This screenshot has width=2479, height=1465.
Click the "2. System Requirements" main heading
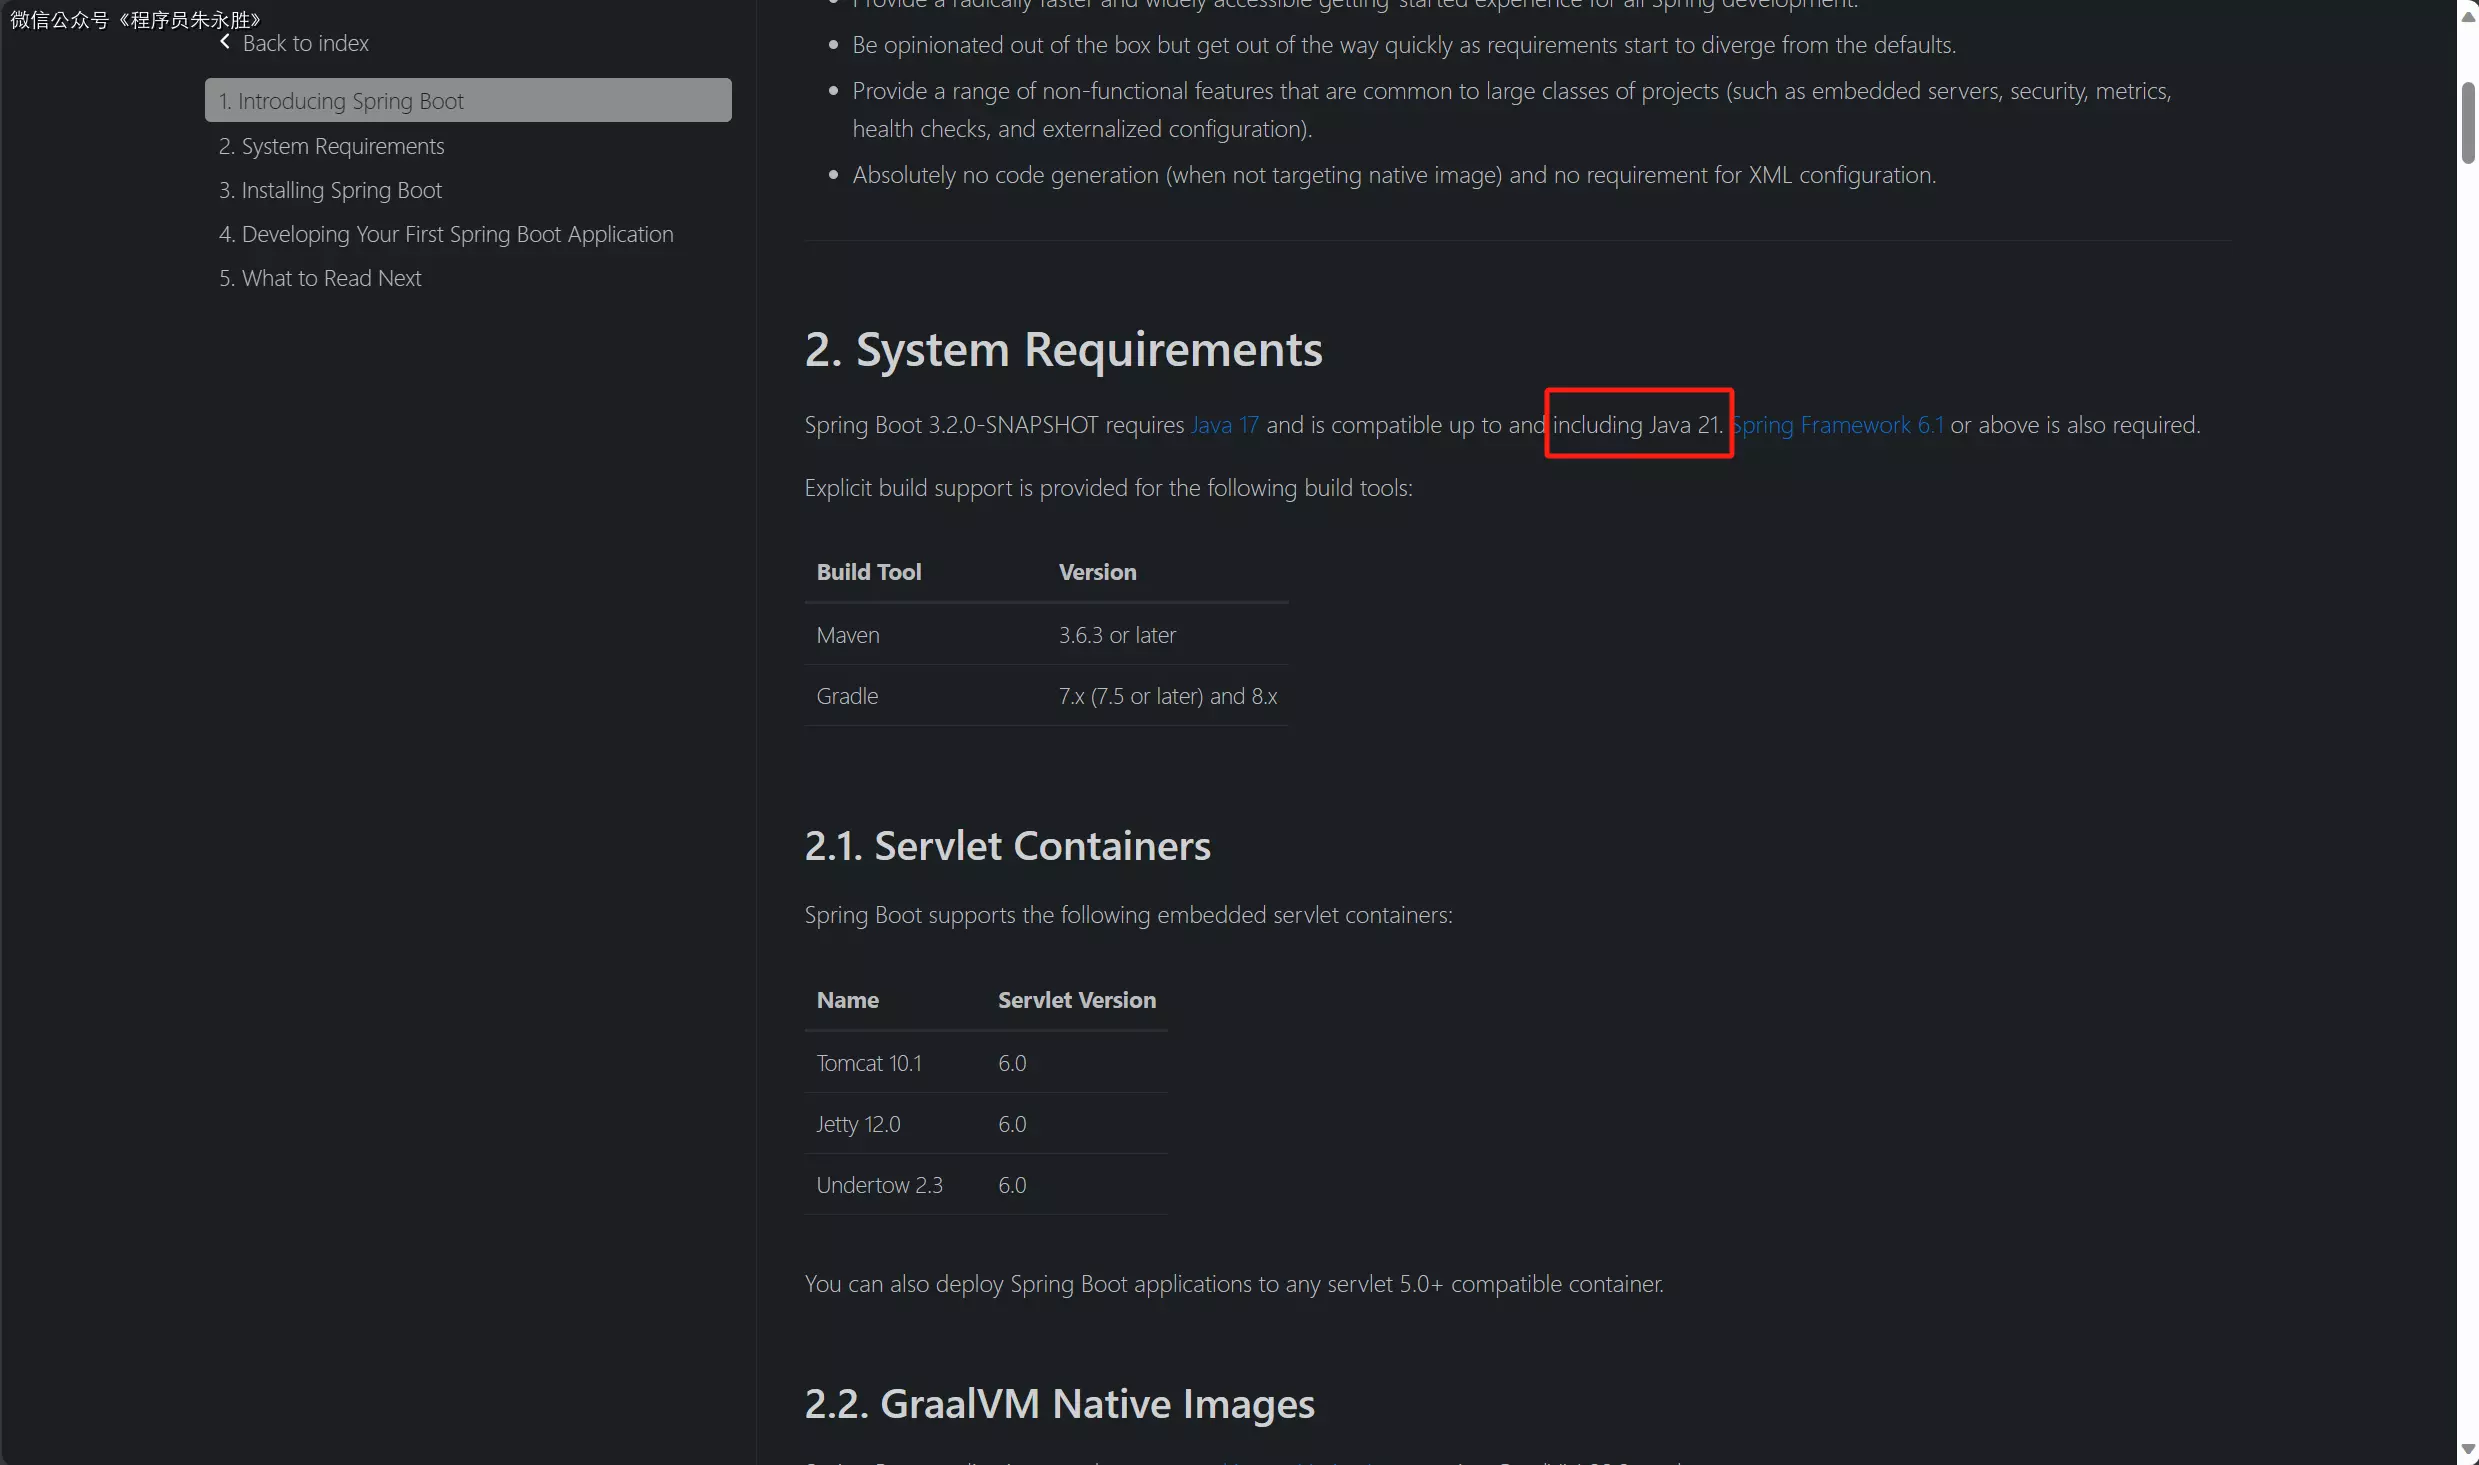tap(1063, 350)
